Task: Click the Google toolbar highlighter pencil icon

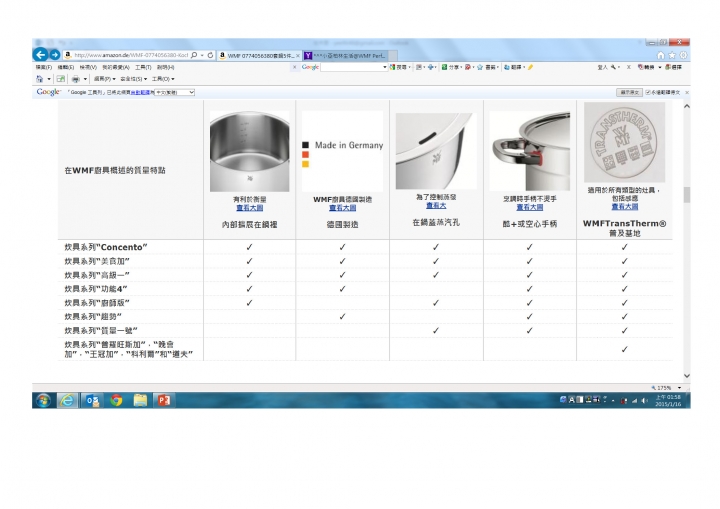Action: point(530,67)
